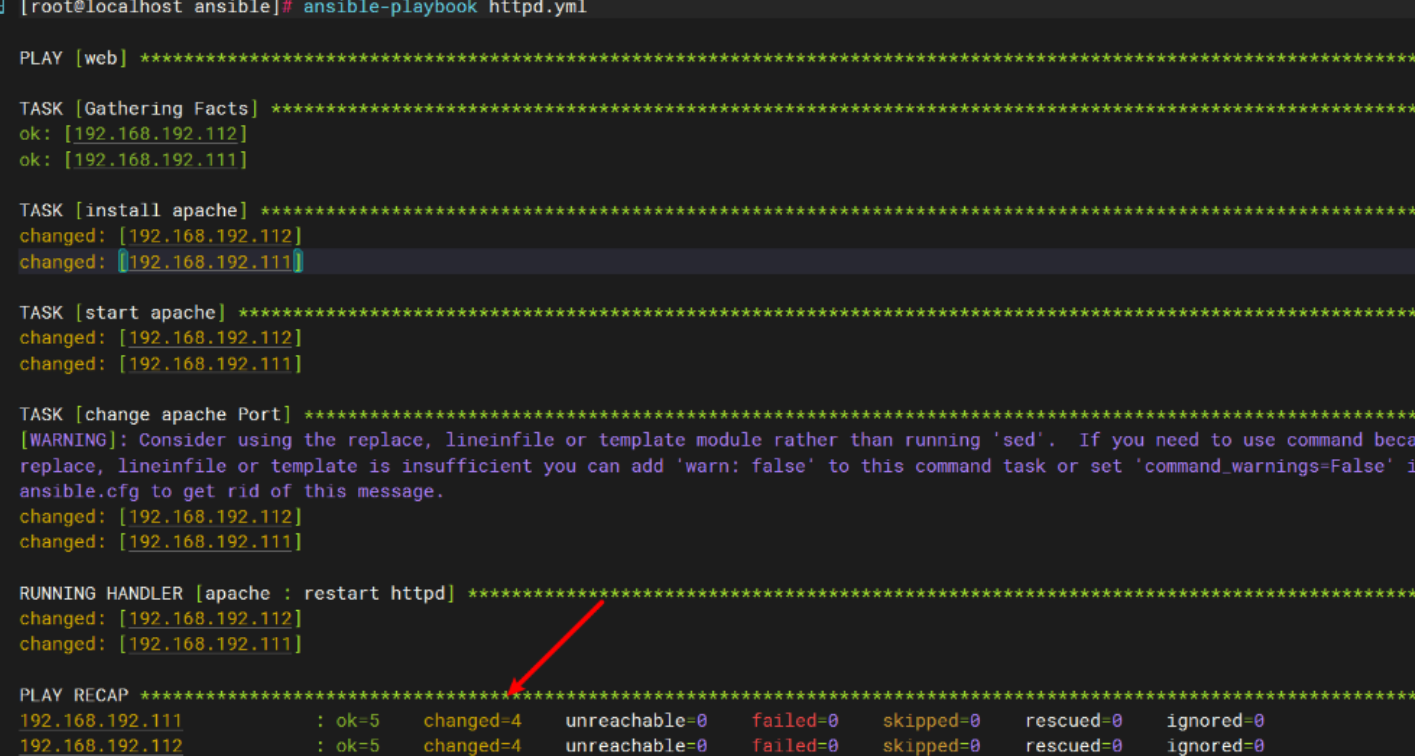1415x756 pixels.
Task: Click failed=0 in the 192.168.192.111 recap row
Action: tap(795, 721)
